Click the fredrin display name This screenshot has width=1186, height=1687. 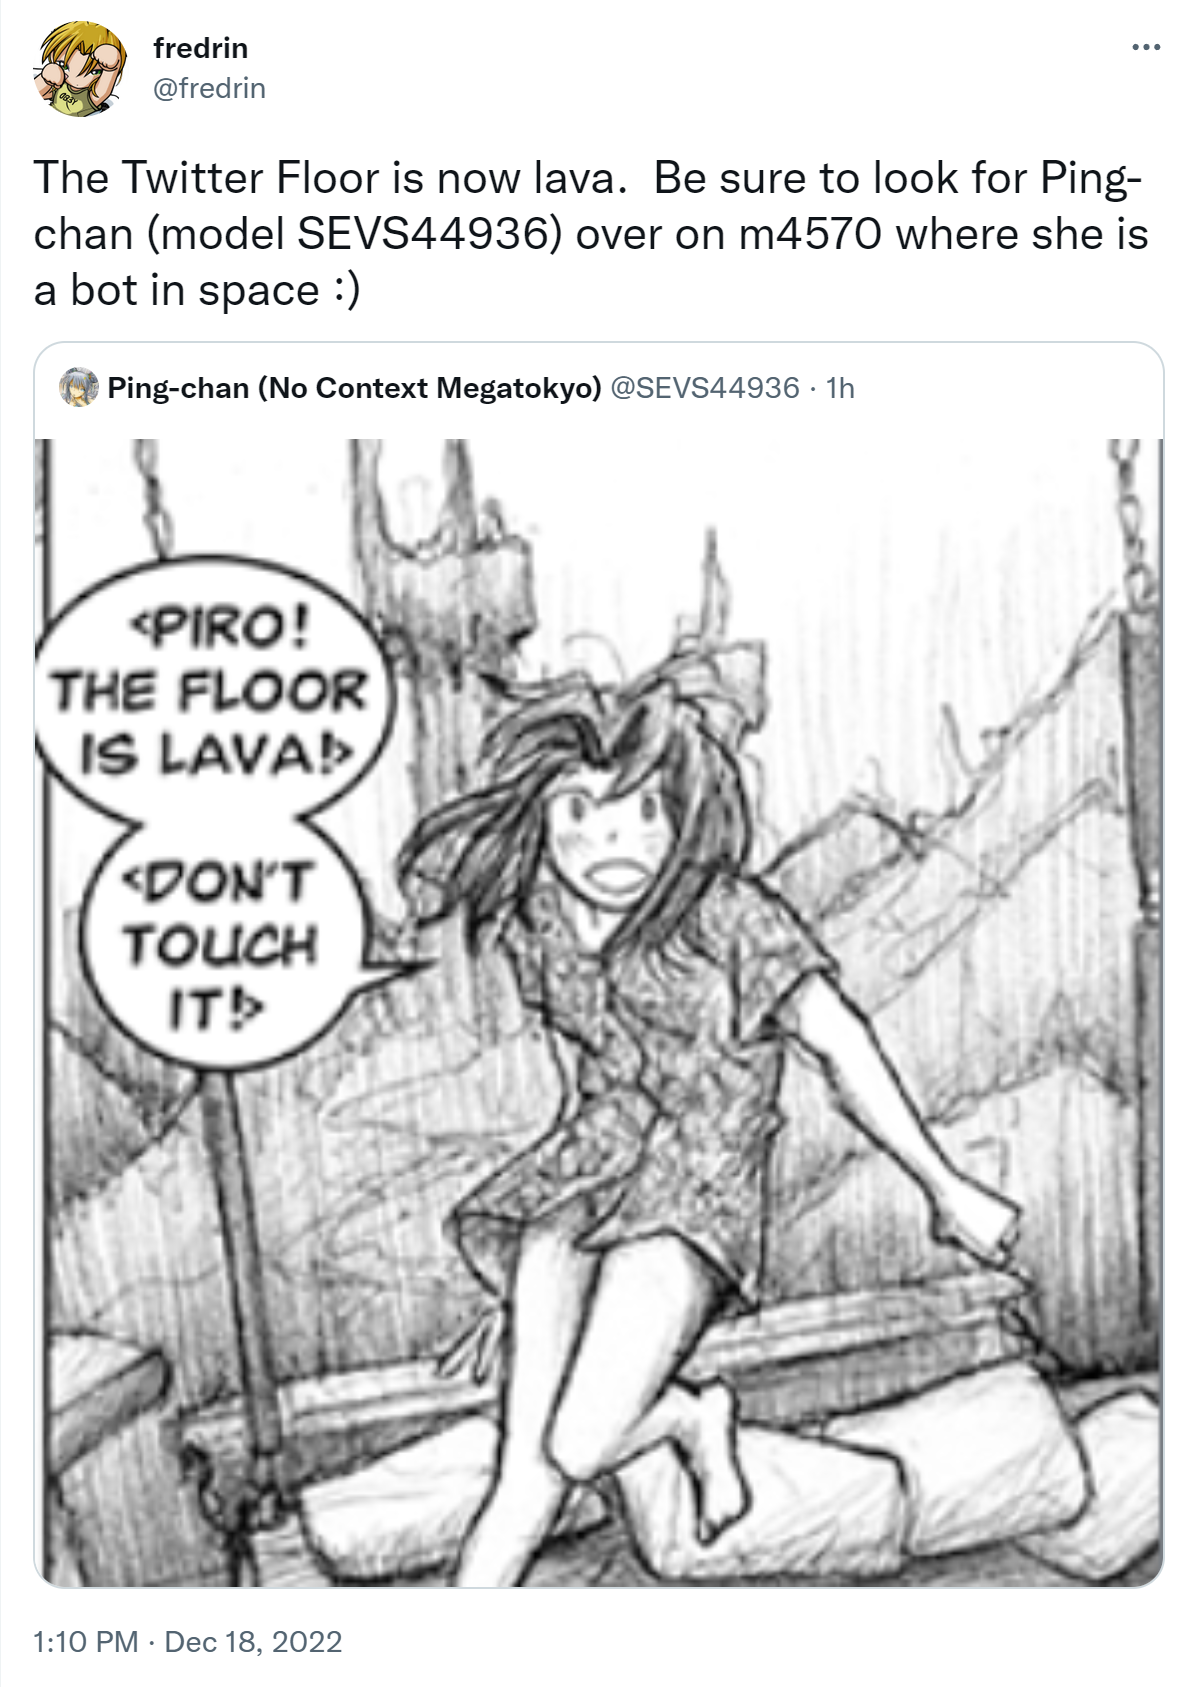(200, 48)
